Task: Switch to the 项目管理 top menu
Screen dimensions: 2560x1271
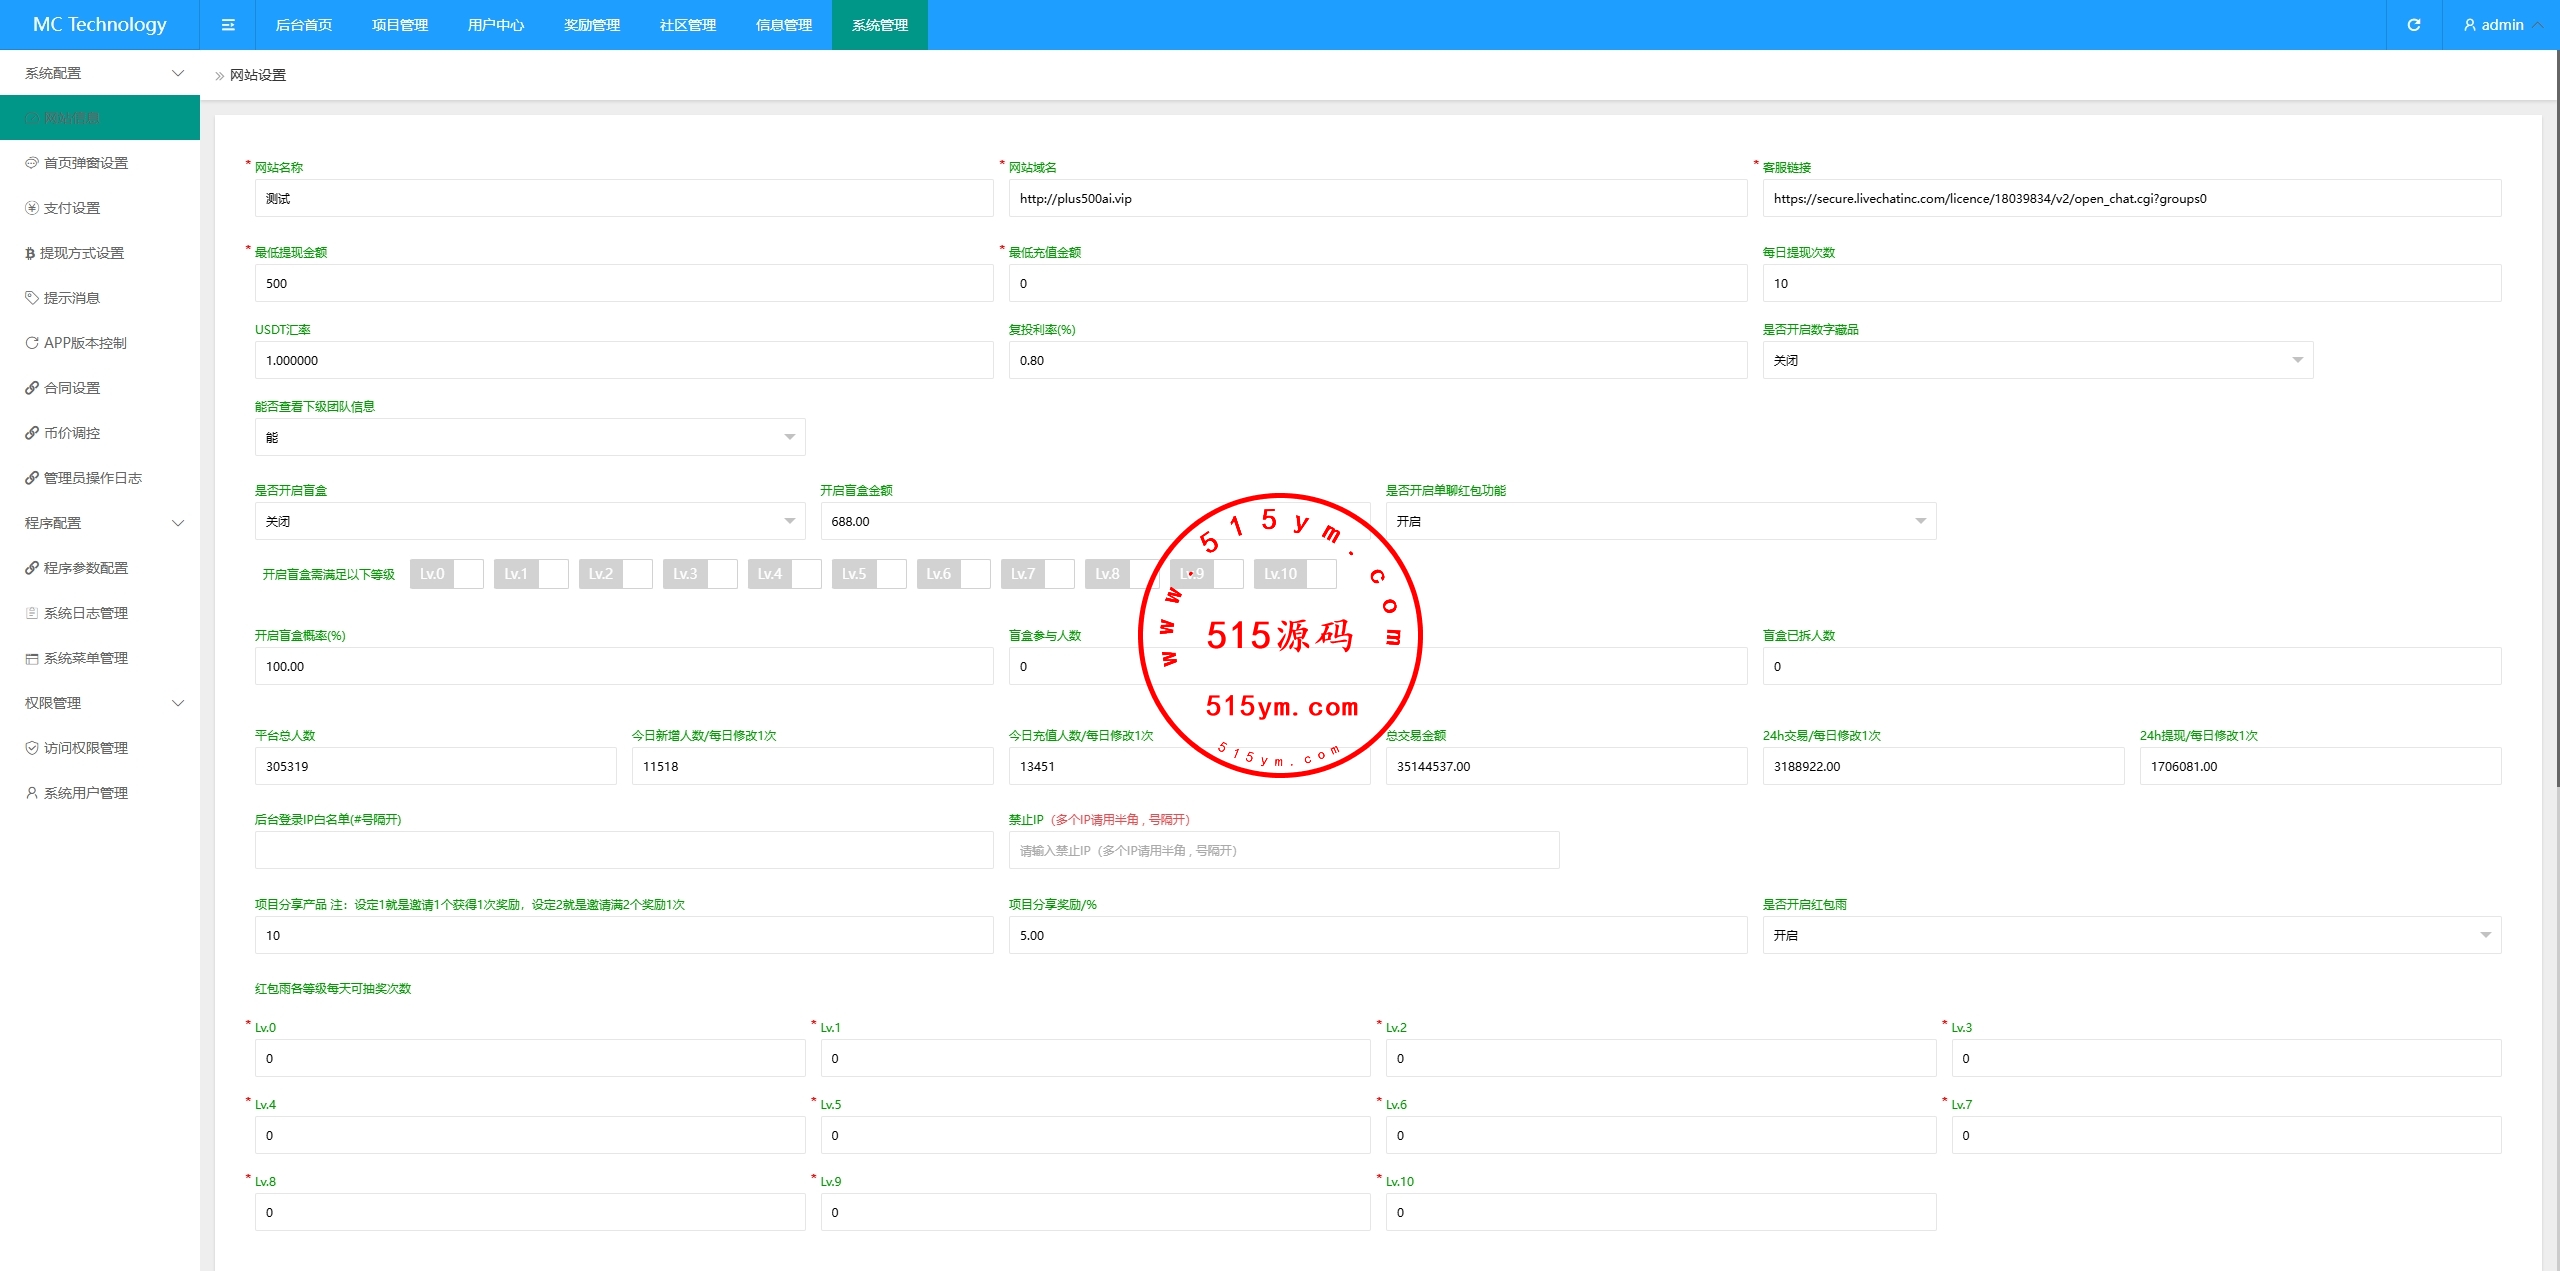Action: pos(400,25)
